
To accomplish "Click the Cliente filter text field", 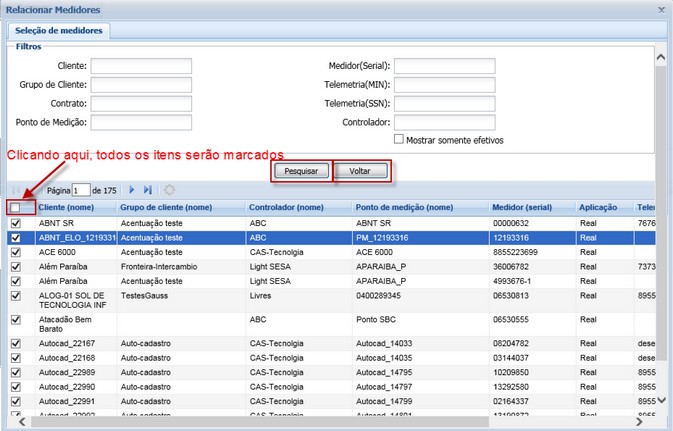I will (127, 66).
